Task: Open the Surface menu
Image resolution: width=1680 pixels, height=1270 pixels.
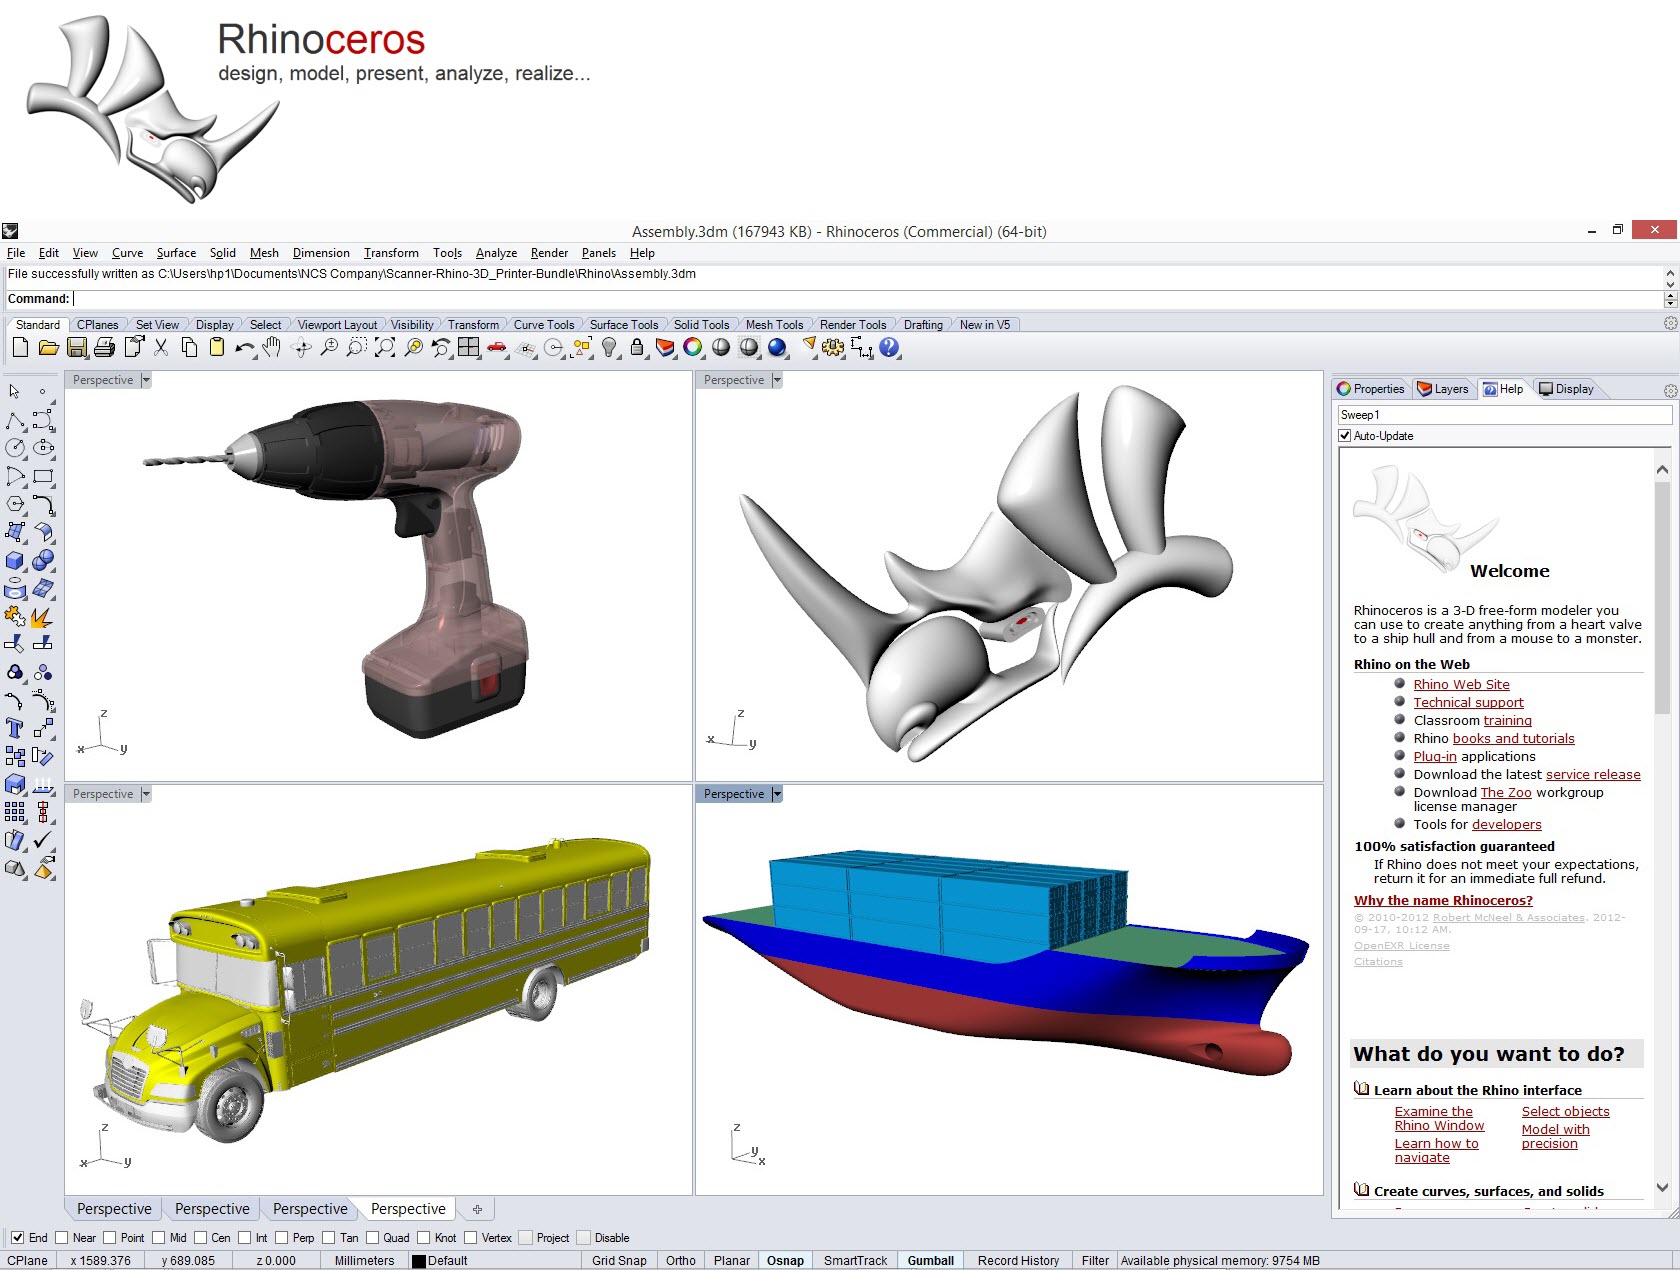Action: click(x=176, y=253)
